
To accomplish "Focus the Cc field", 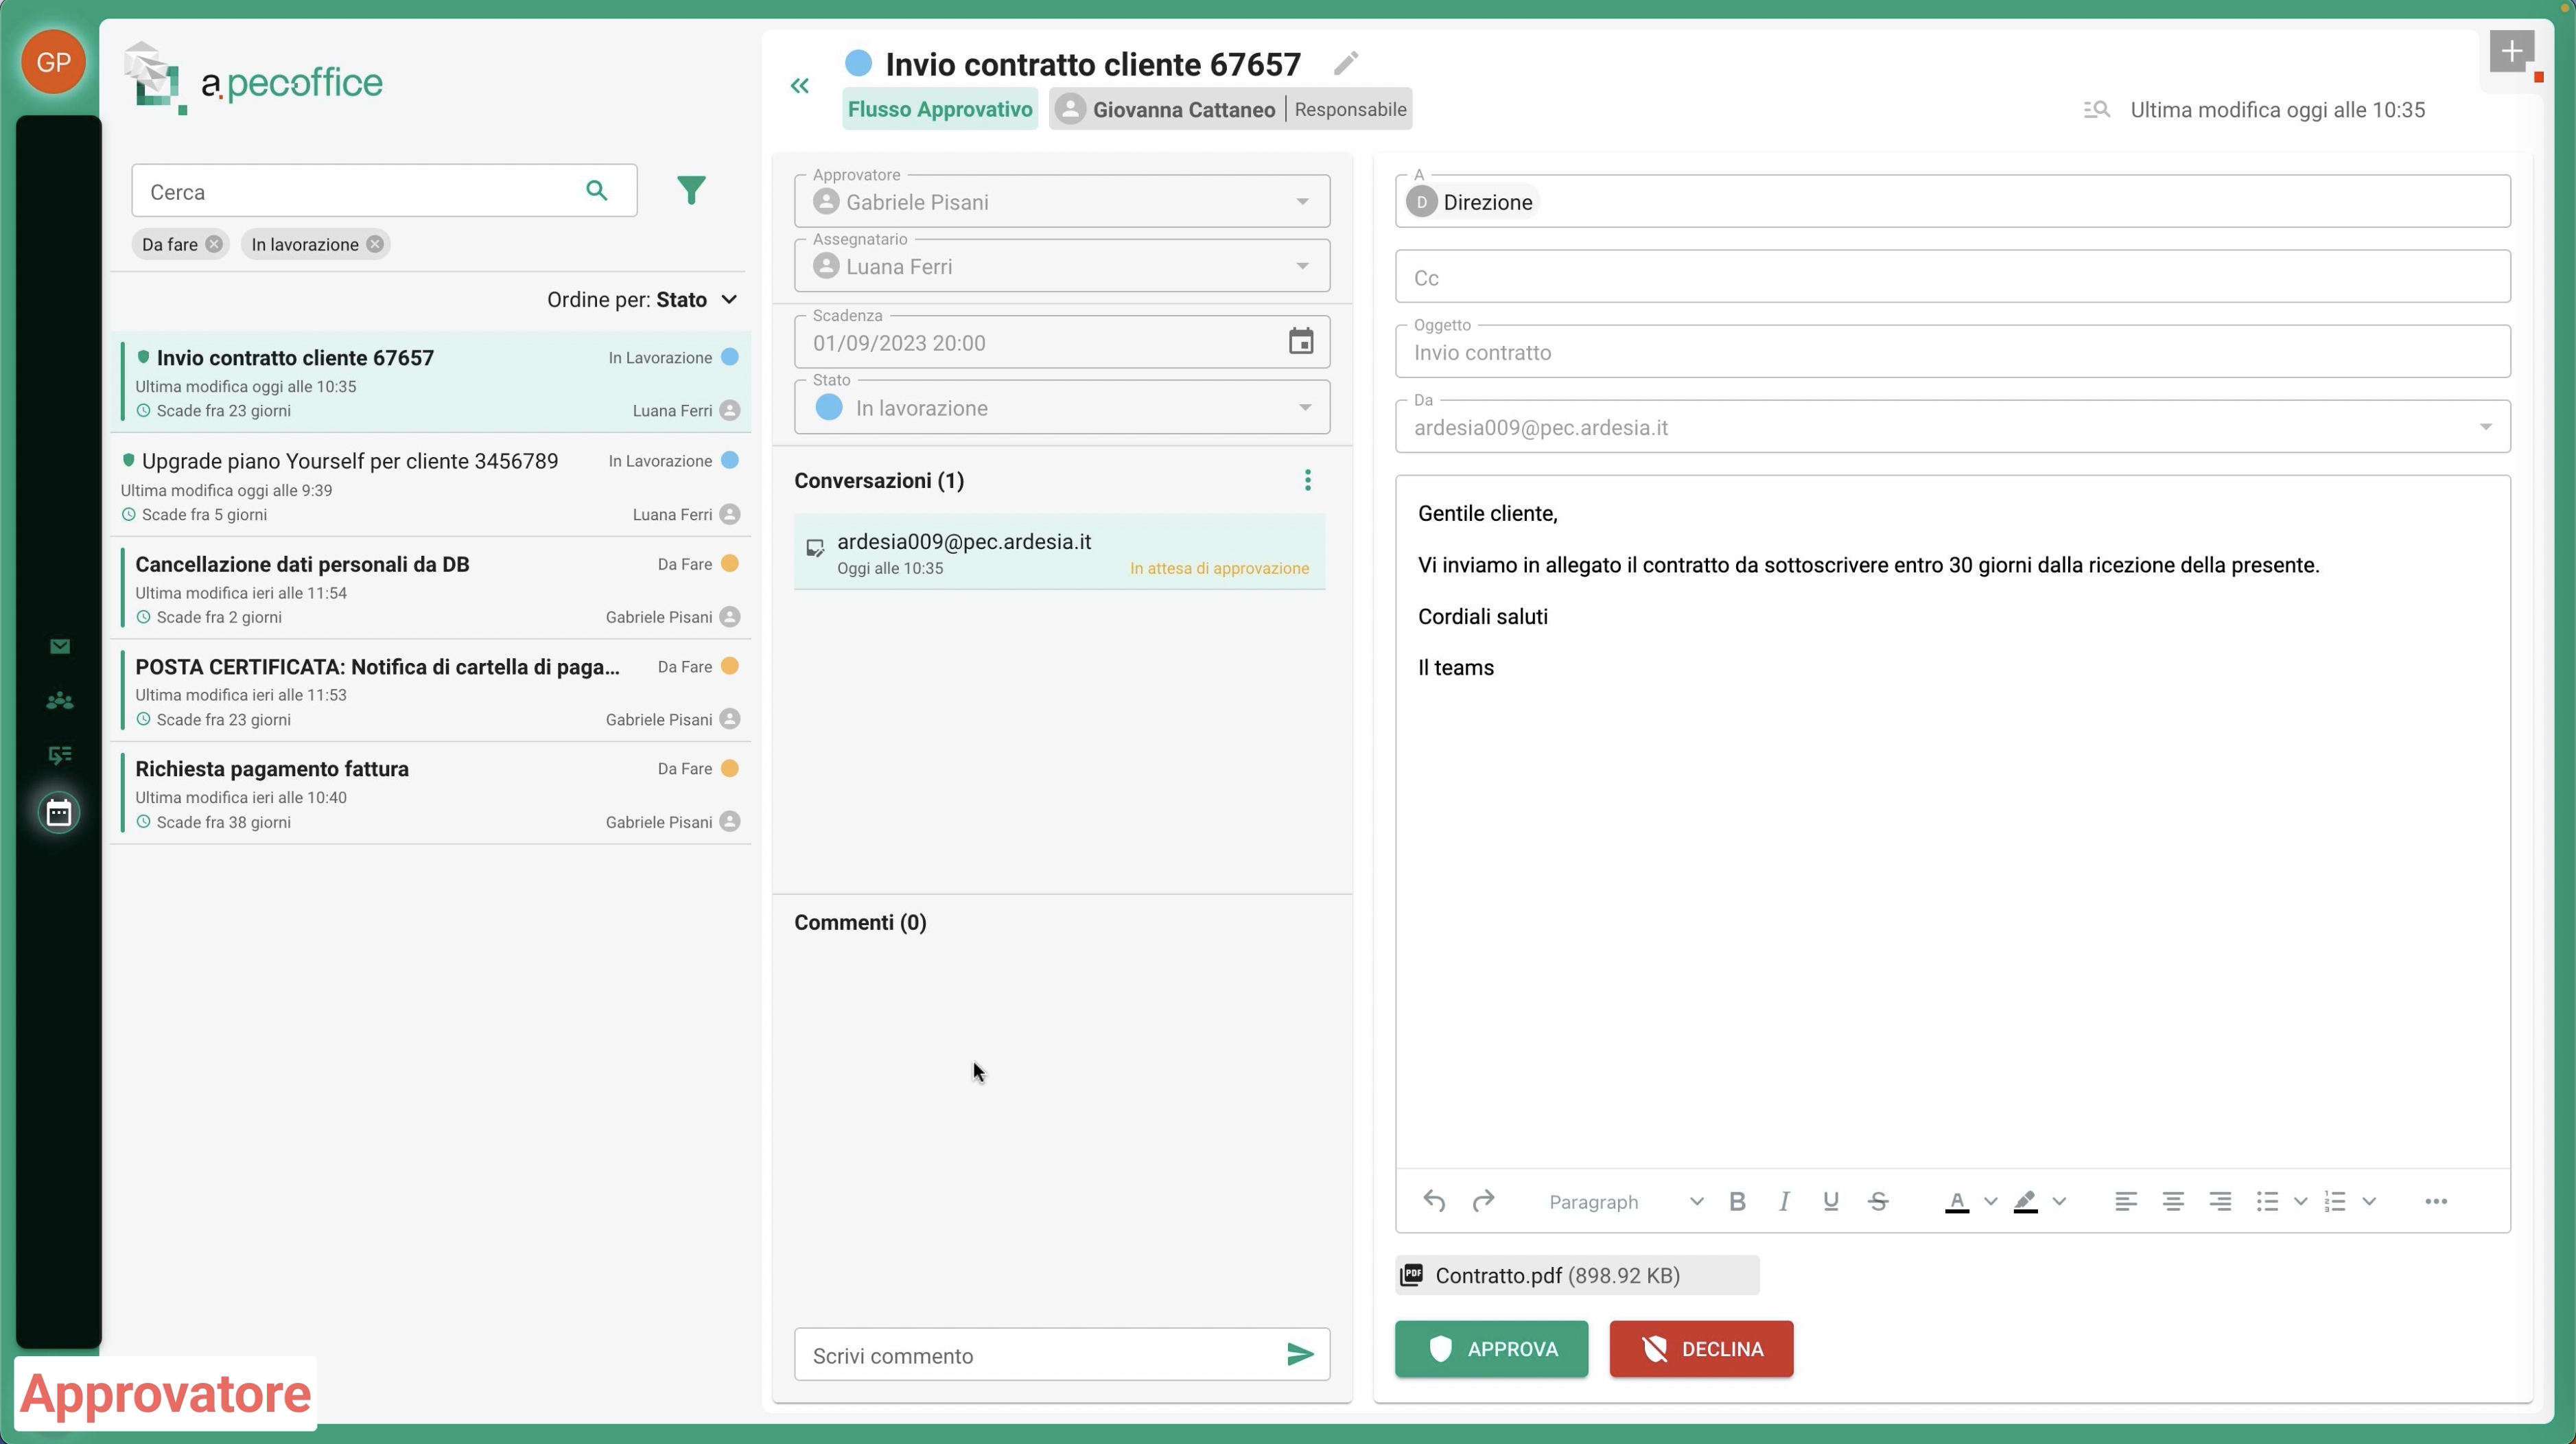I will (1952, 277).
